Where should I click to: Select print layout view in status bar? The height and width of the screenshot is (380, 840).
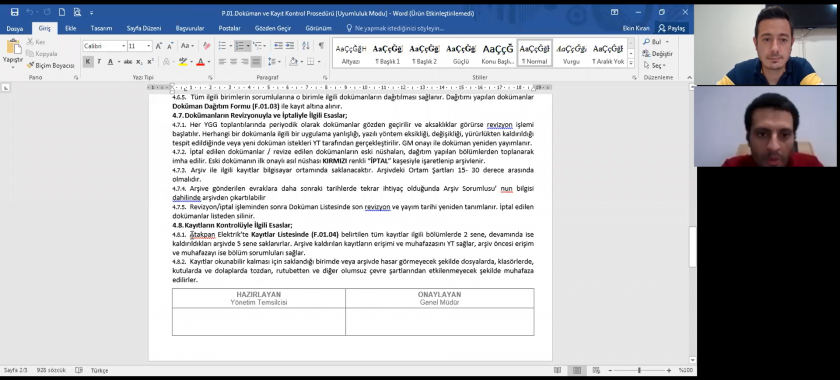click(x=577, y=370)
